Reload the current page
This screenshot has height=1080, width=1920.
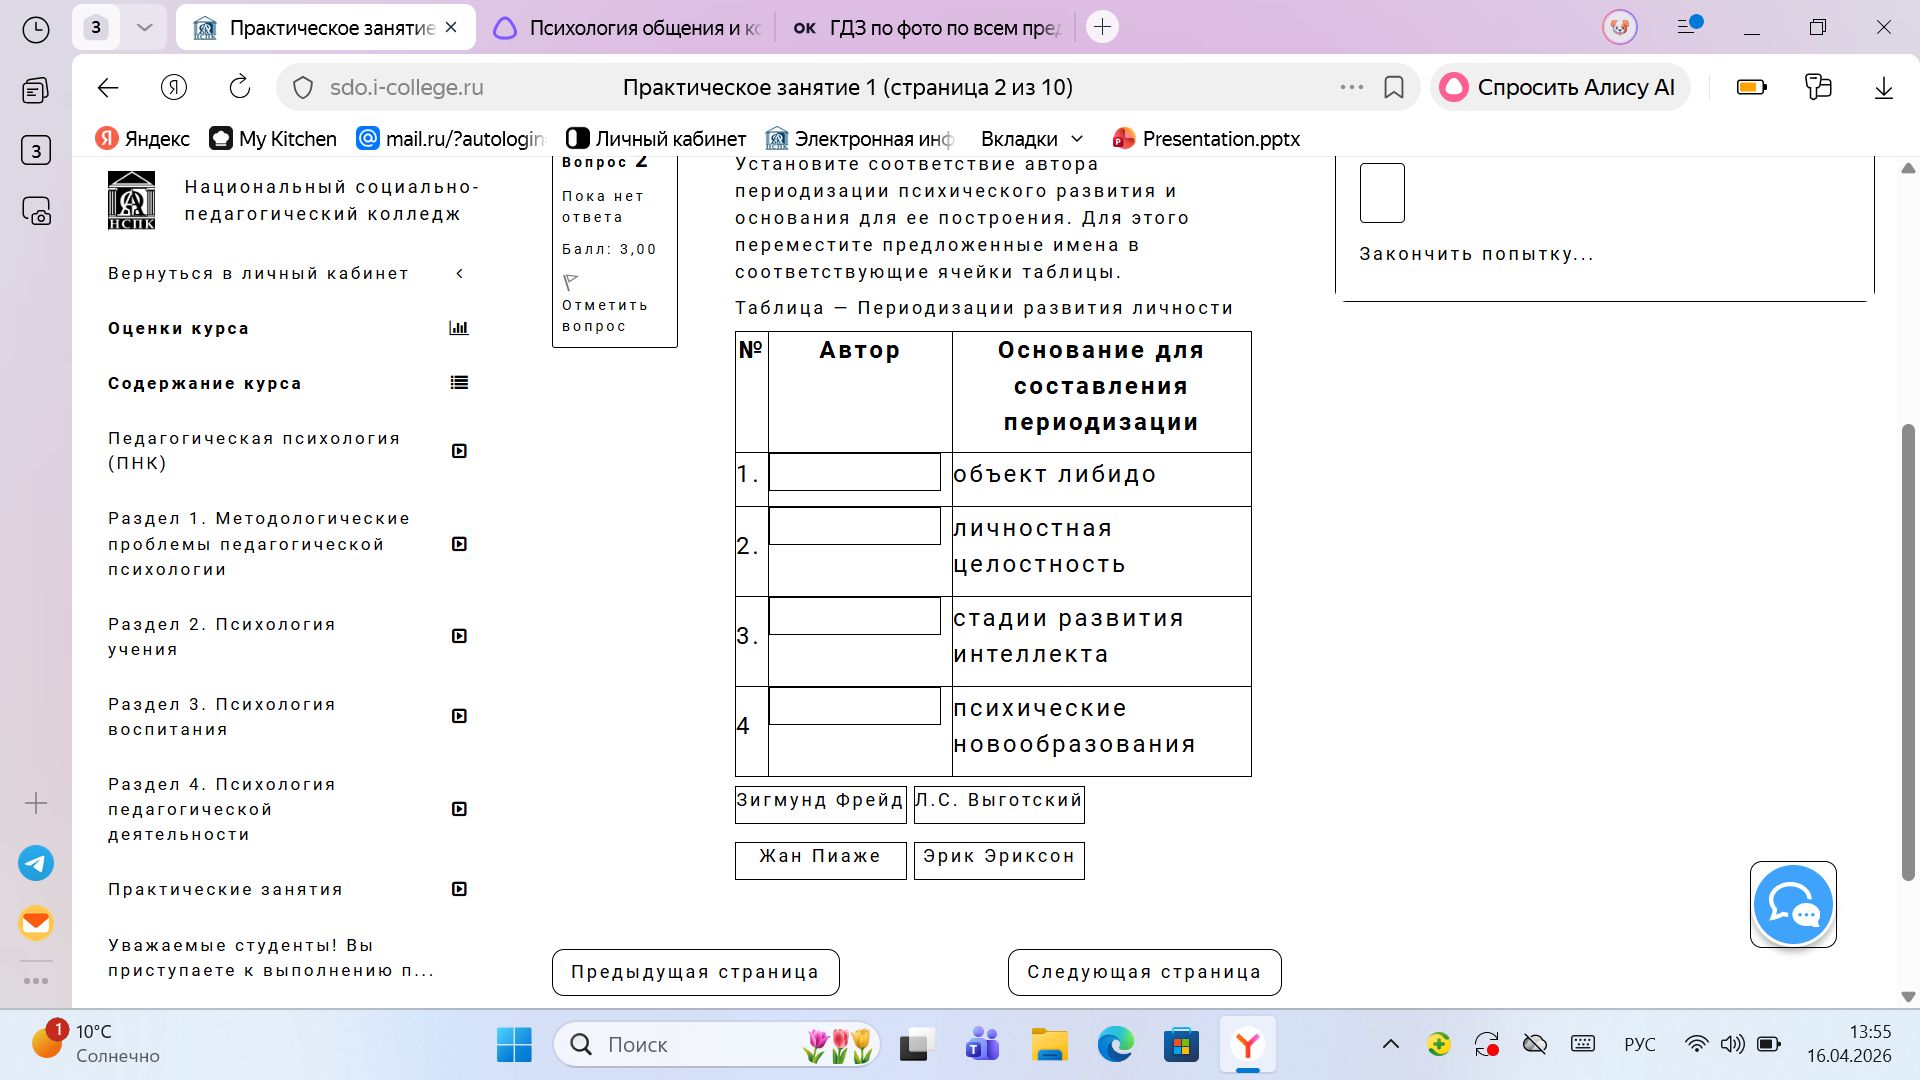(x=240, y=88)
